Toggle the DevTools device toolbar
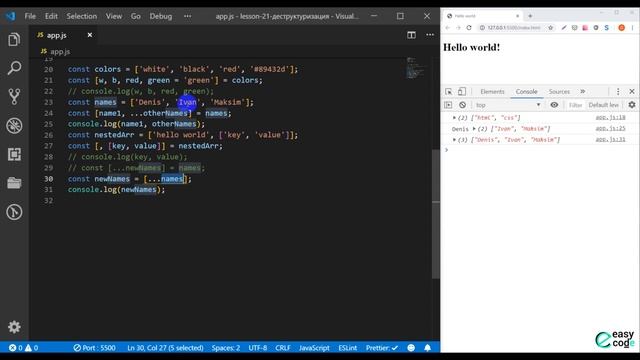The image size is (640, 360). coord(462,91)
